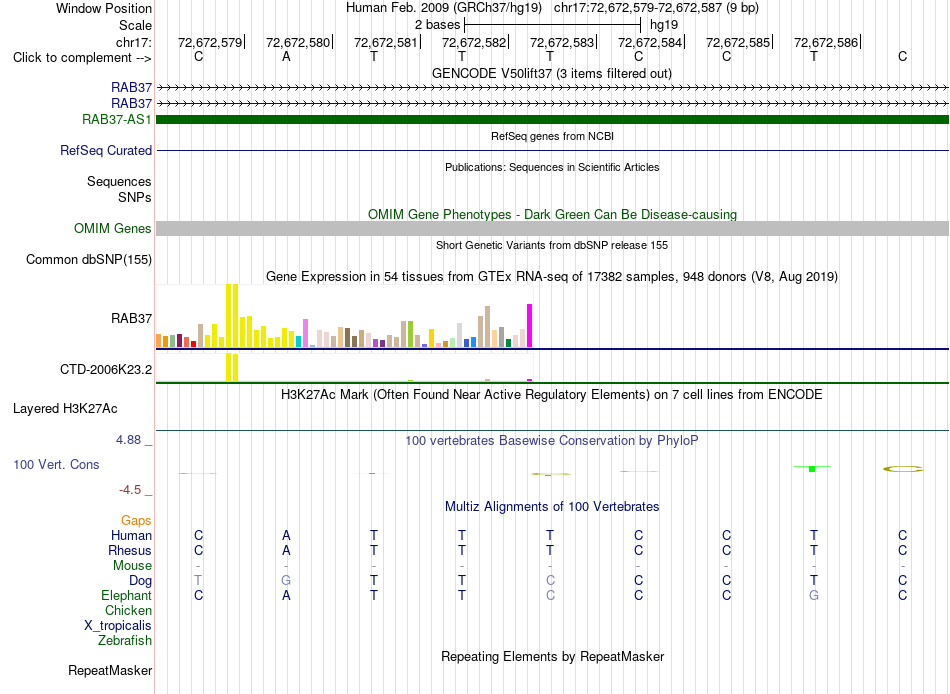
Task: Click the SNPs publications track label
Action: pos(135,197)
